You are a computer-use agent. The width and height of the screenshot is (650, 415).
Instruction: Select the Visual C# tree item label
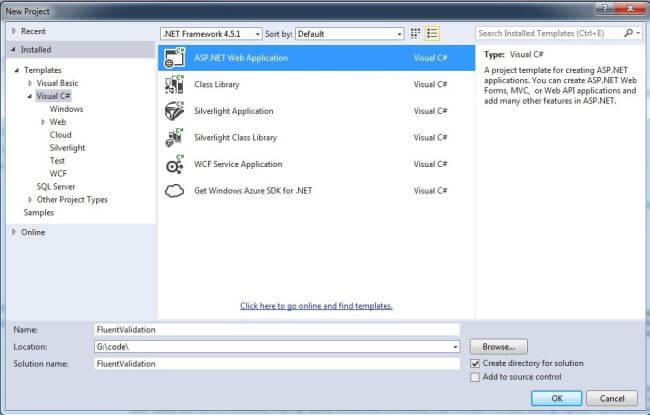click(x=53, y=96)
